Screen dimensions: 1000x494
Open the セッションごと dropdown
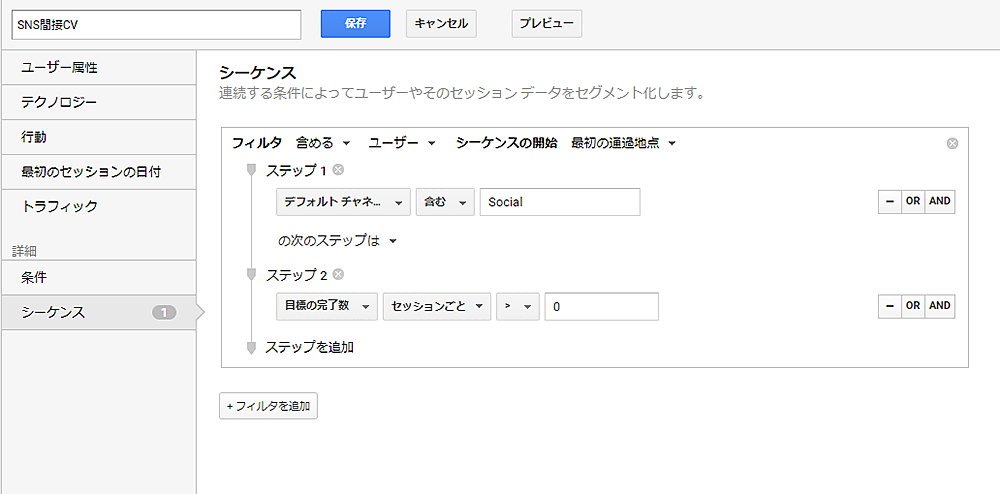point(436,306)
